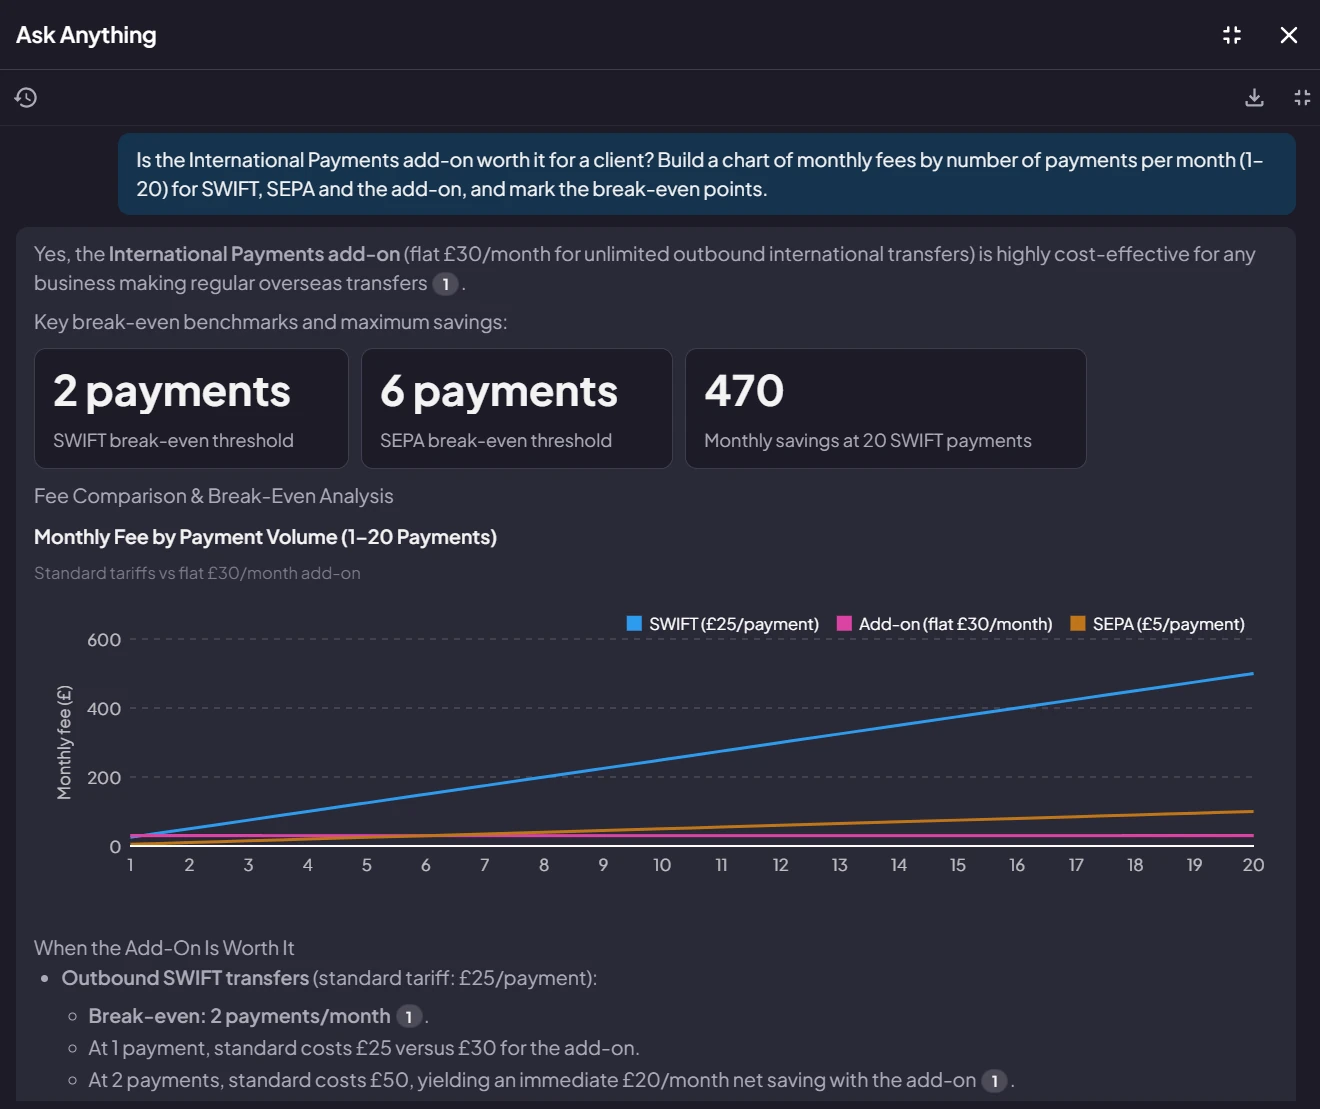The image size is (1320, 1109).
Task: Click the 'Monthly Fee by Payment Volume (1–20 Payments)' heading
Action: 265,537
